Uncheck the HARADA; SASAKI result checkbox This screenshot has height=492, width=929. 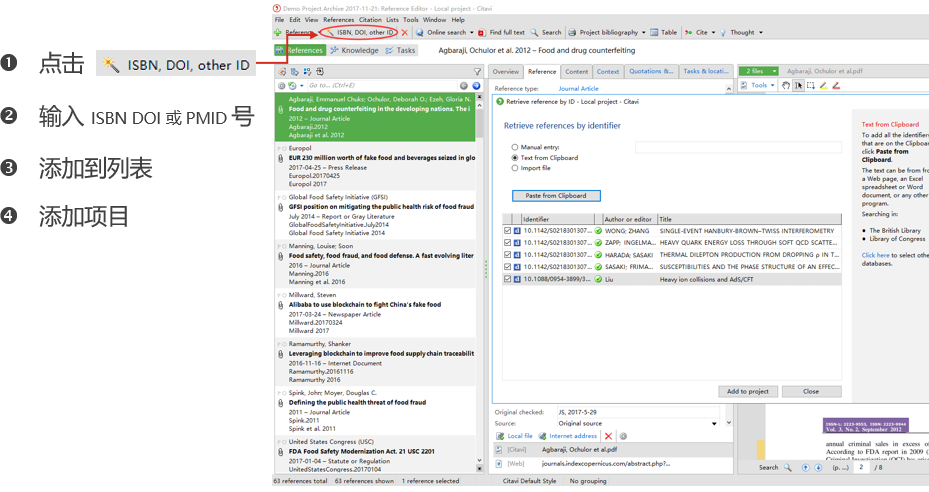pyautogui.click(x=508, y=255)
